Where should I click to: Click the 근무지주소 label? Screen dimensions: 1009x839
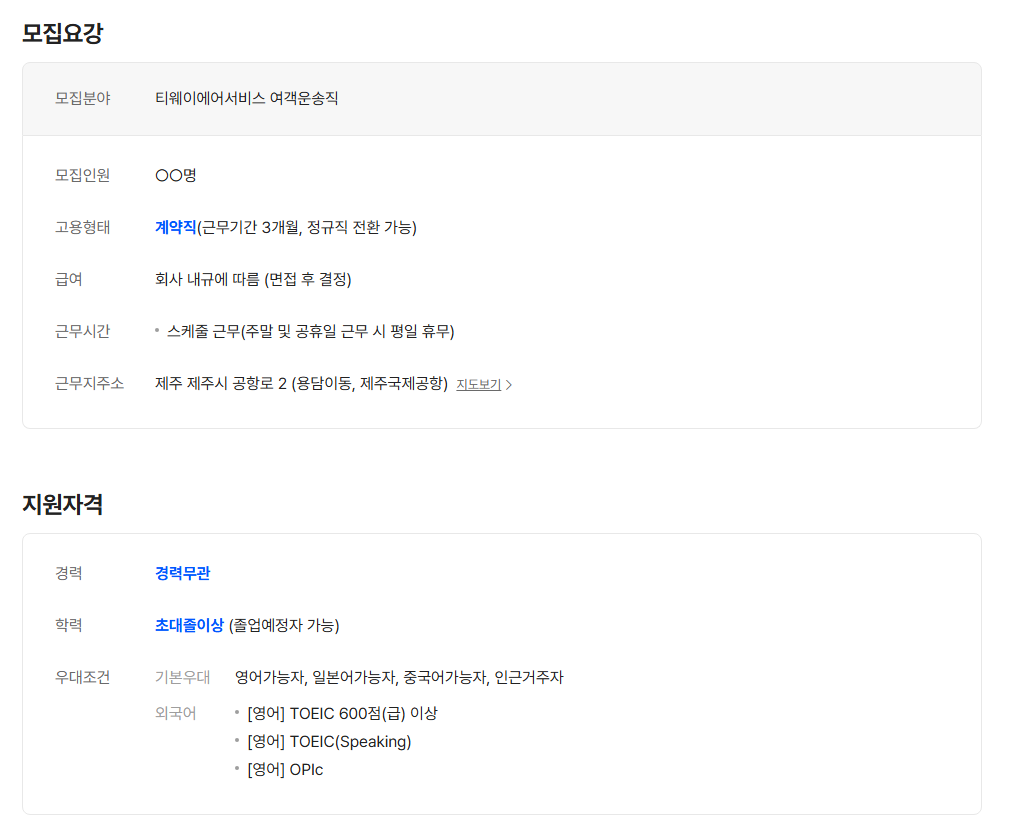pos(89,383)
